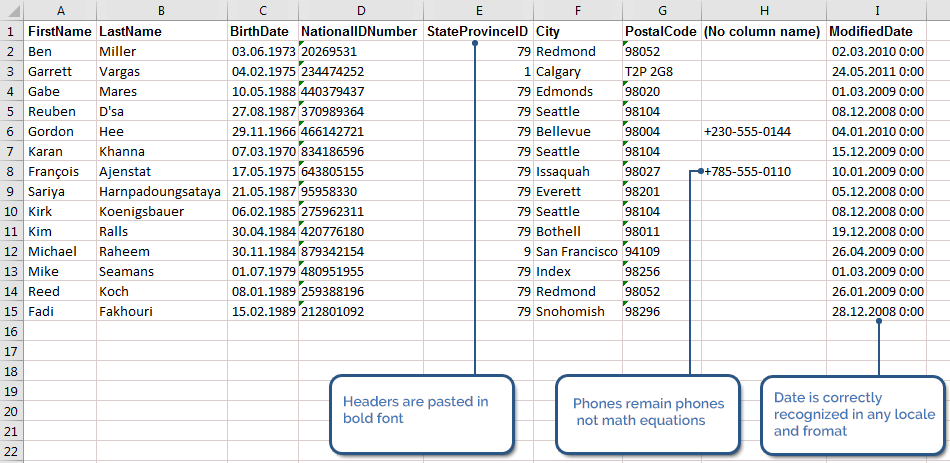Select birthdate 29.11.1966

click(264, 132)
